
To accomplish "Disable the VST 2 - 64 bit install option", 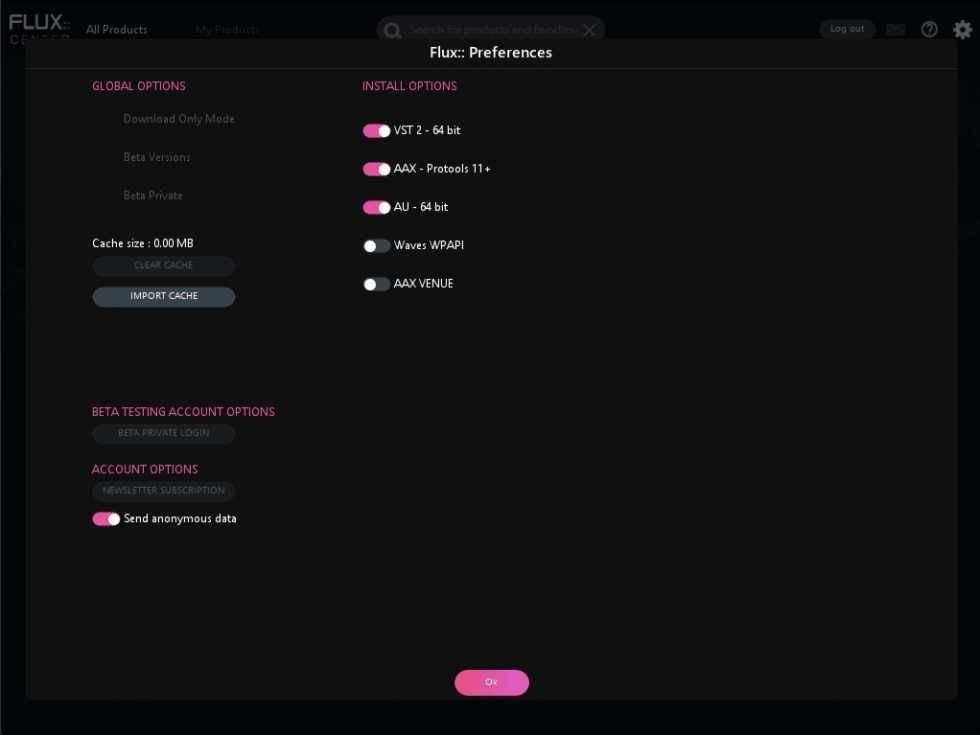I will pyautogui.click(x=377, y=131).
